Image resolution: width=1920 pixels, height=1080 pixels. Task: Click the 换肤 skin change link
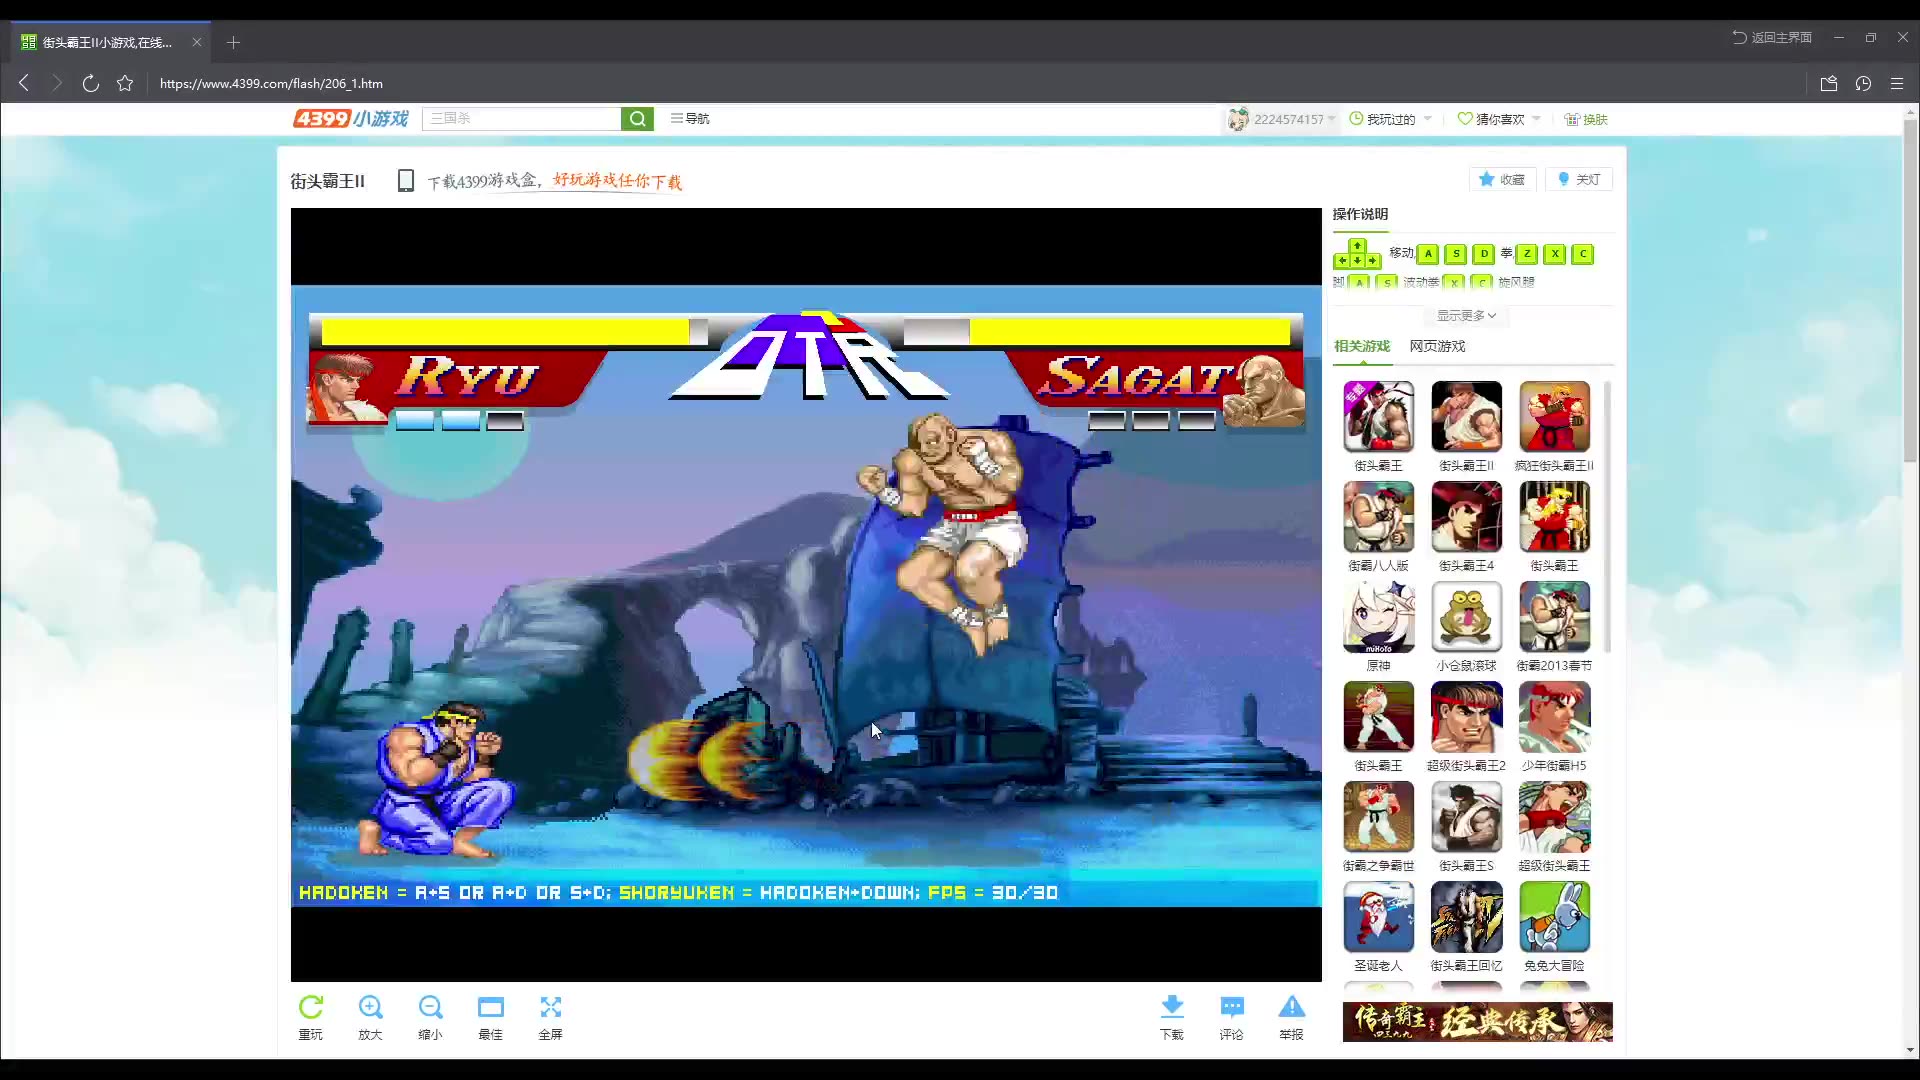tap(1586, 119)
